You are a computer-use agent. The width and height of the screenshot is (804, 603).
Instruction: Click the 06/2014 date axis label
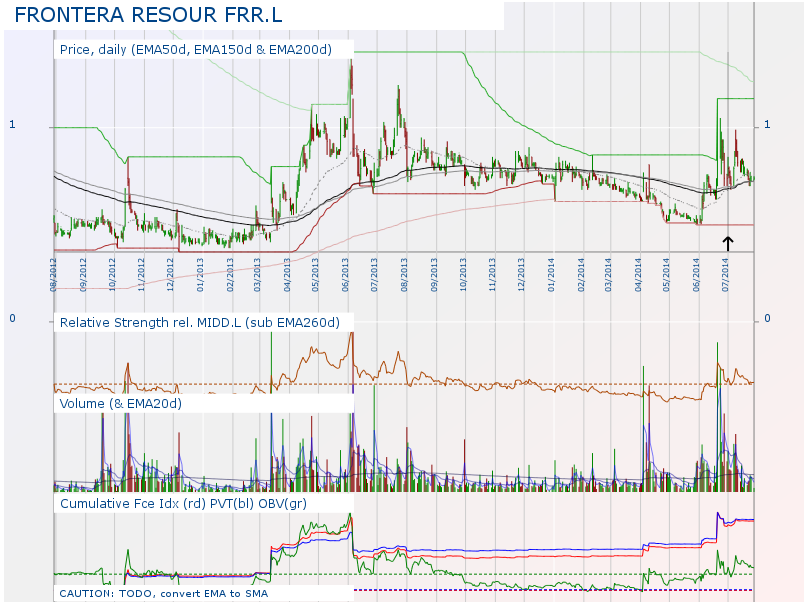pyautogui.click(x=696, y=275)
